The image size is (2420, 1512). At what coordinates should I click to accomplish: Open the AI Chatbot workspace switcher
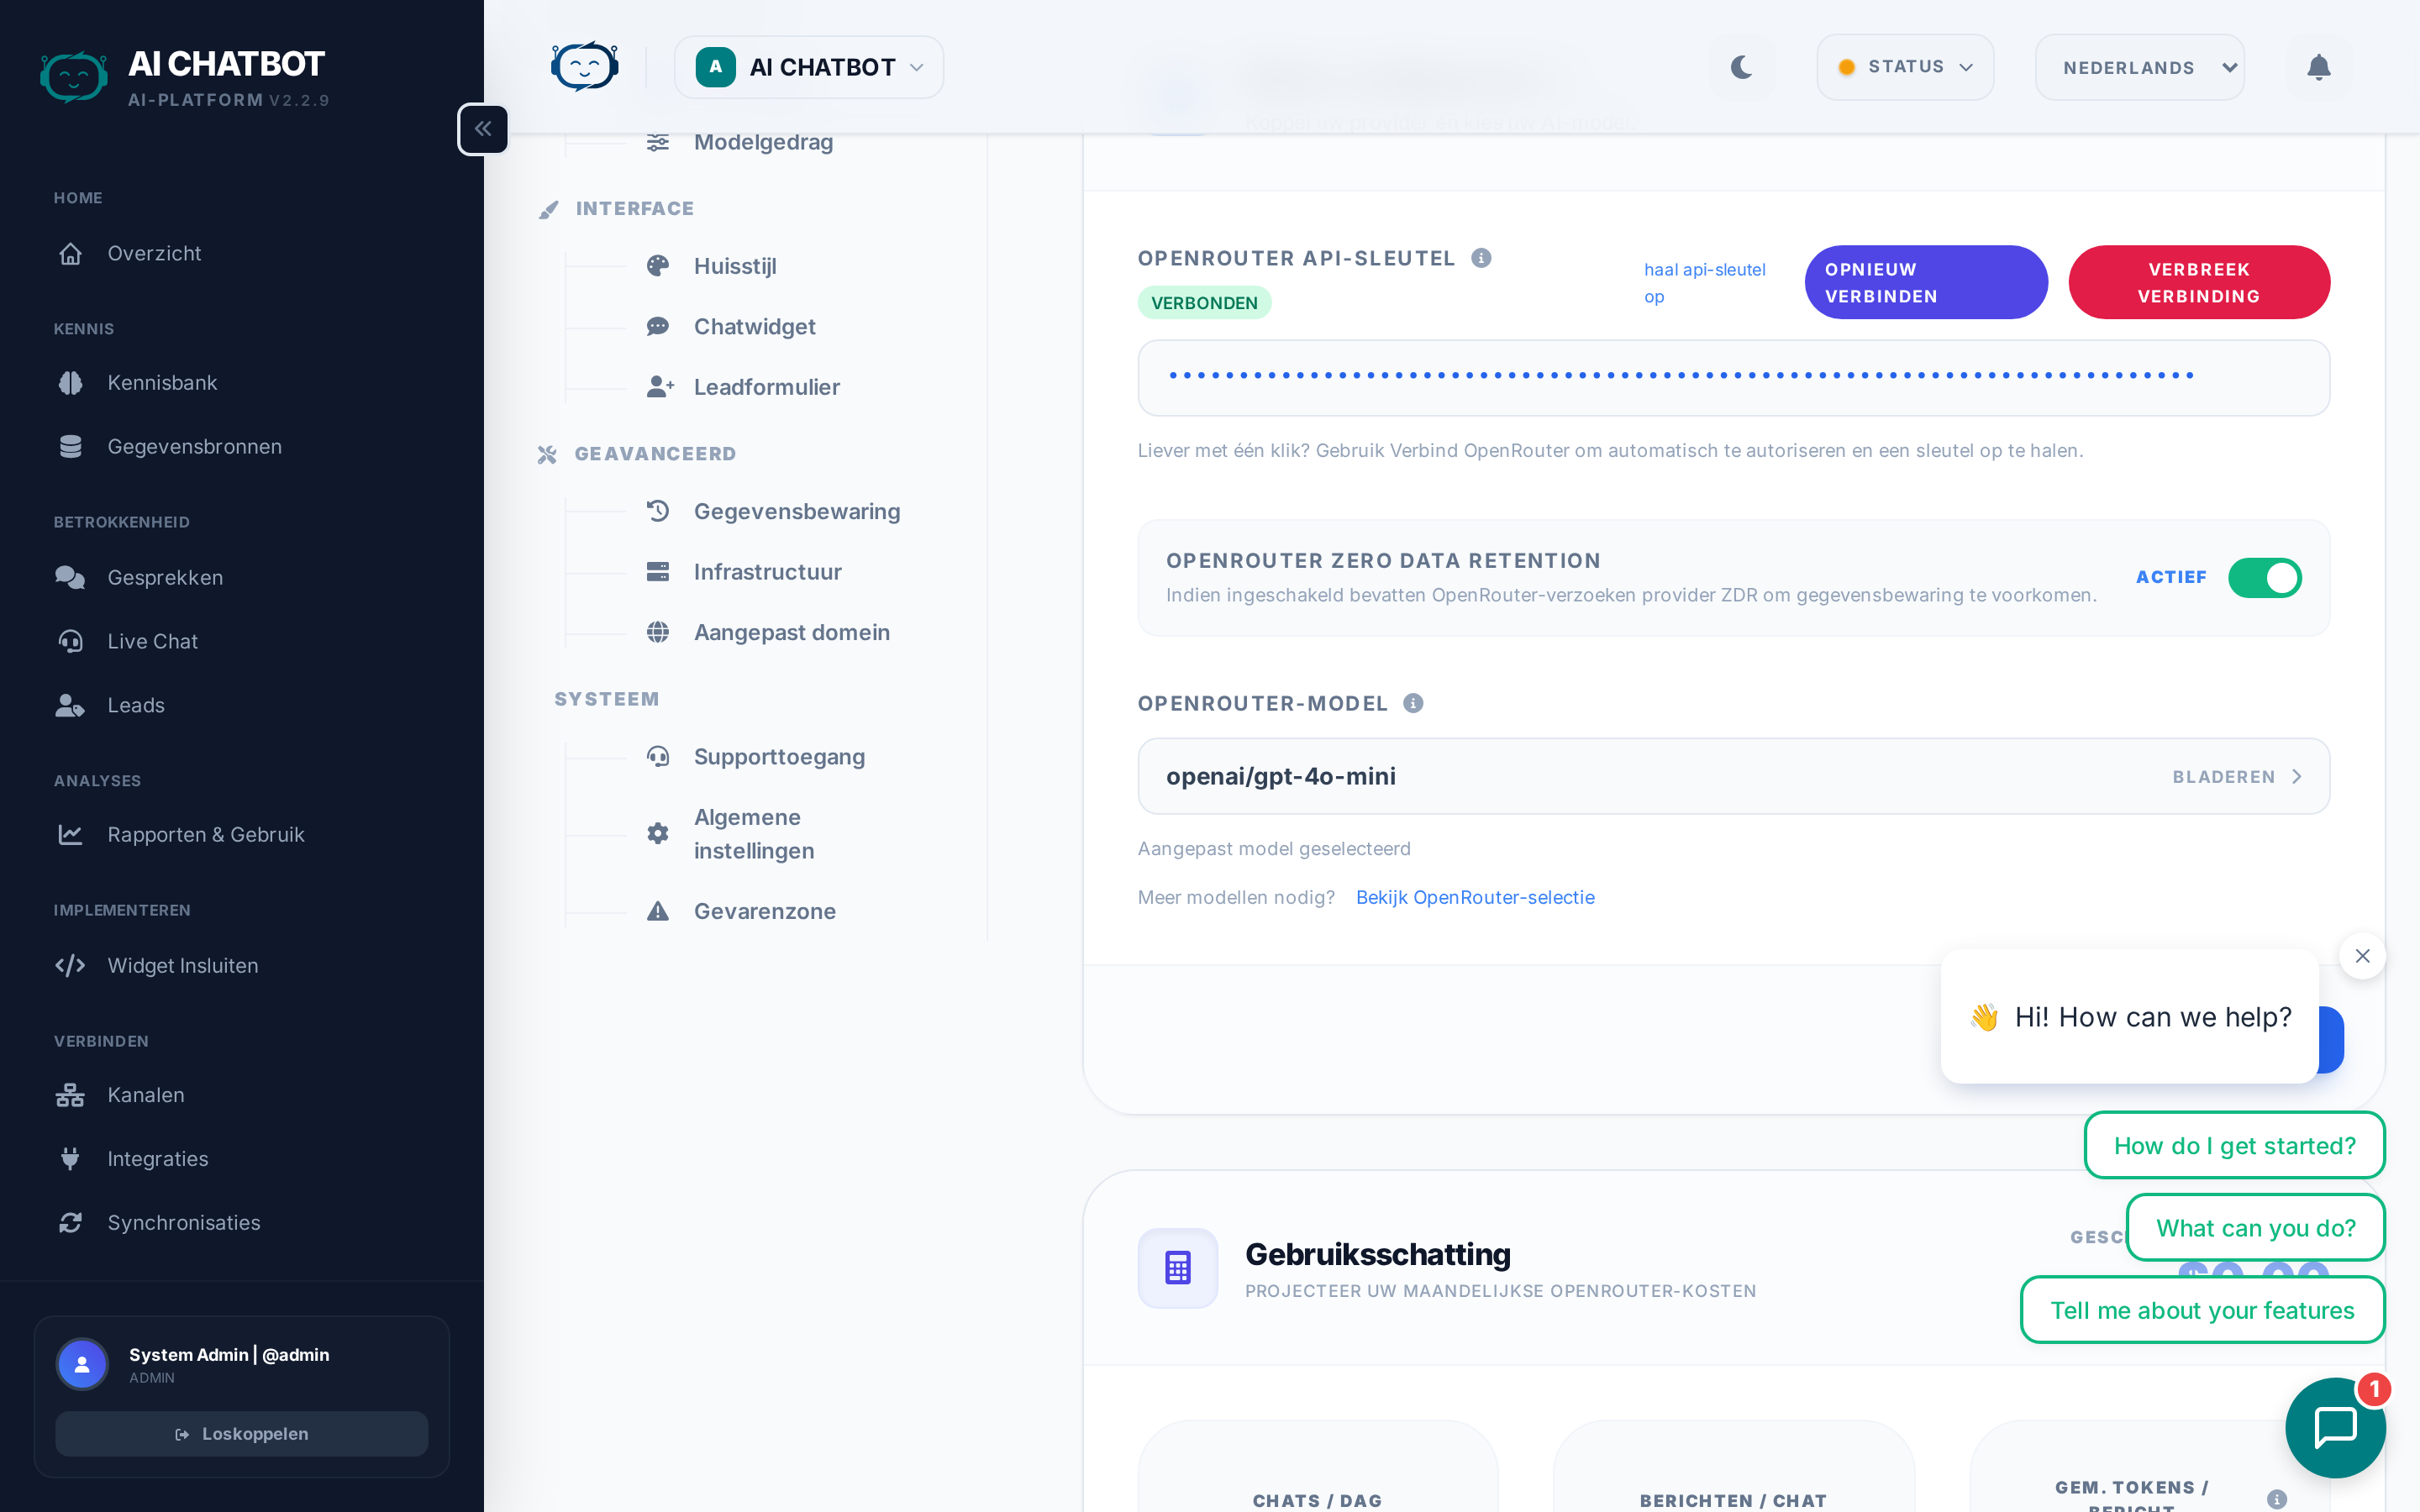coord(808,67)
